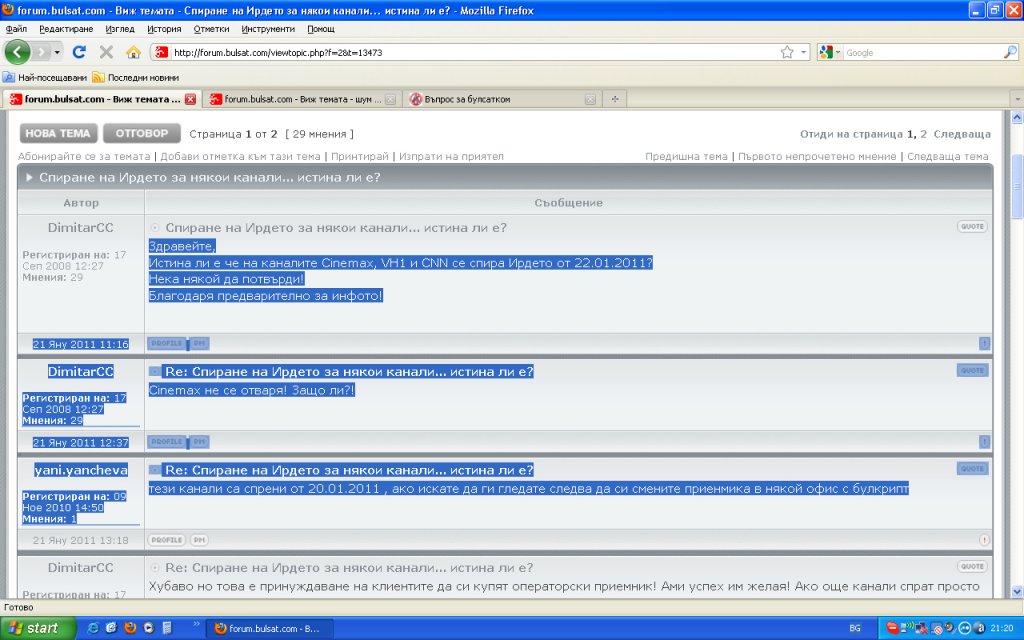This screenshot has height=640, width=1024.
Task: Open PROFILE under yani.yancheva's post
Action: pos(167,540)
